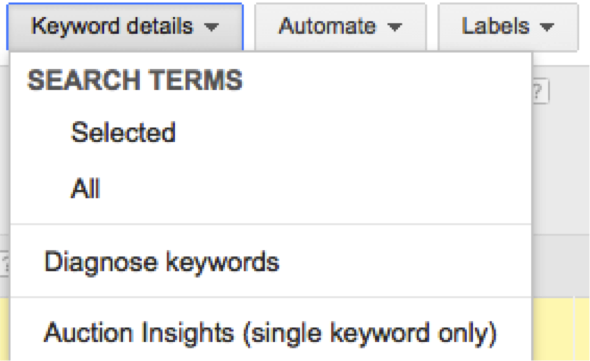590x361 pixels.
Task: Click the yellow highlighted row right of menu
Action: click(x=561, y=329)
